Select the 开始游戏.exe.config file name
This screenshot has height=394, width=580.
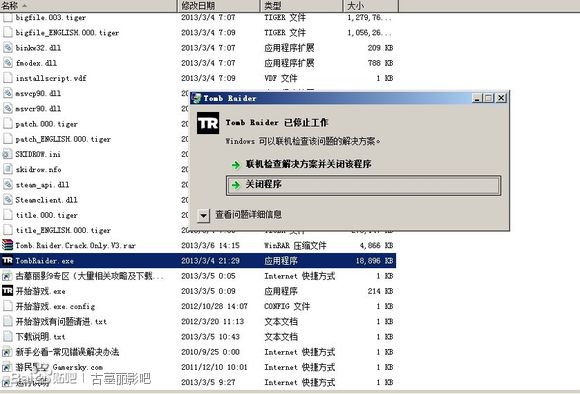point(55,306)
